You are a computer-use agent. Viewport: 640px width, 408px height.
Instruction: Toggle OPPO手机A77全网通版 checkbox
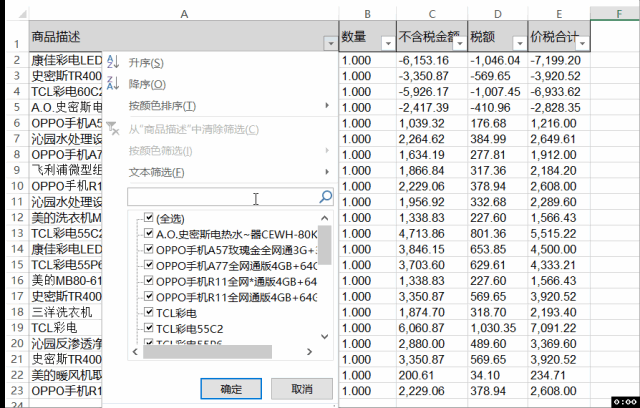[x=149, y=265]
